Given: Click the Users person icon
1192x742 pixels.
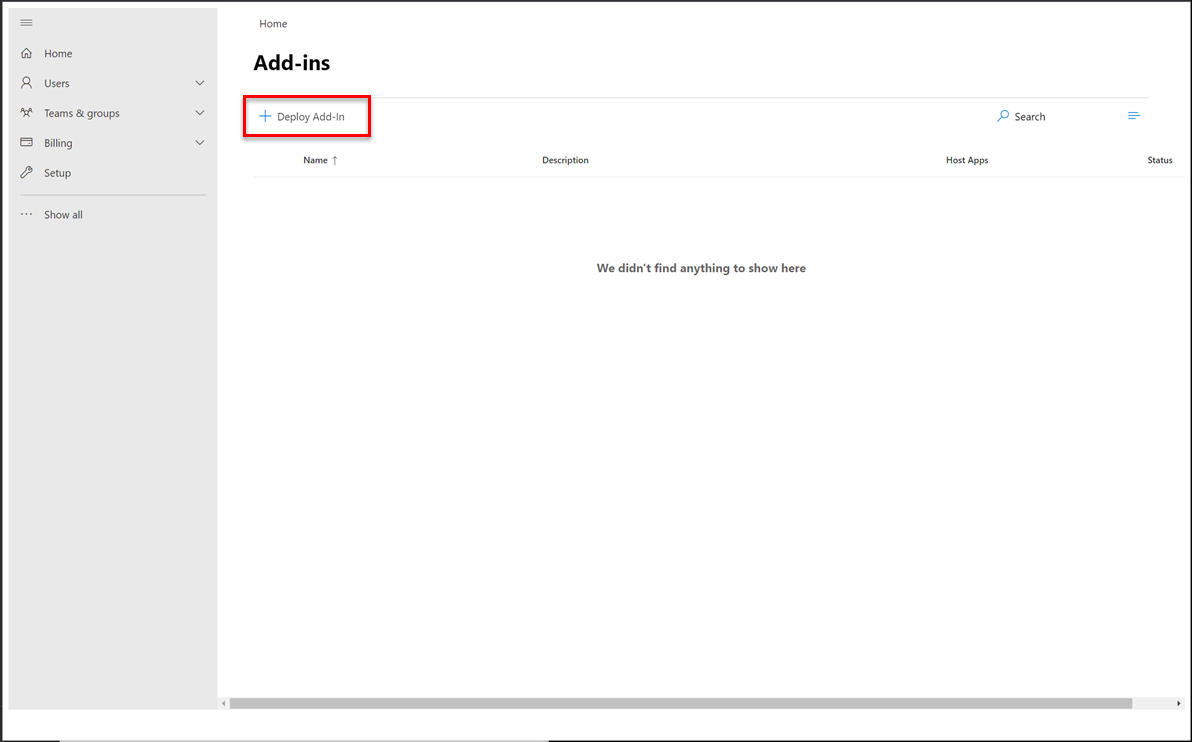Looking at the screenshot, I should tap(27, 83).
